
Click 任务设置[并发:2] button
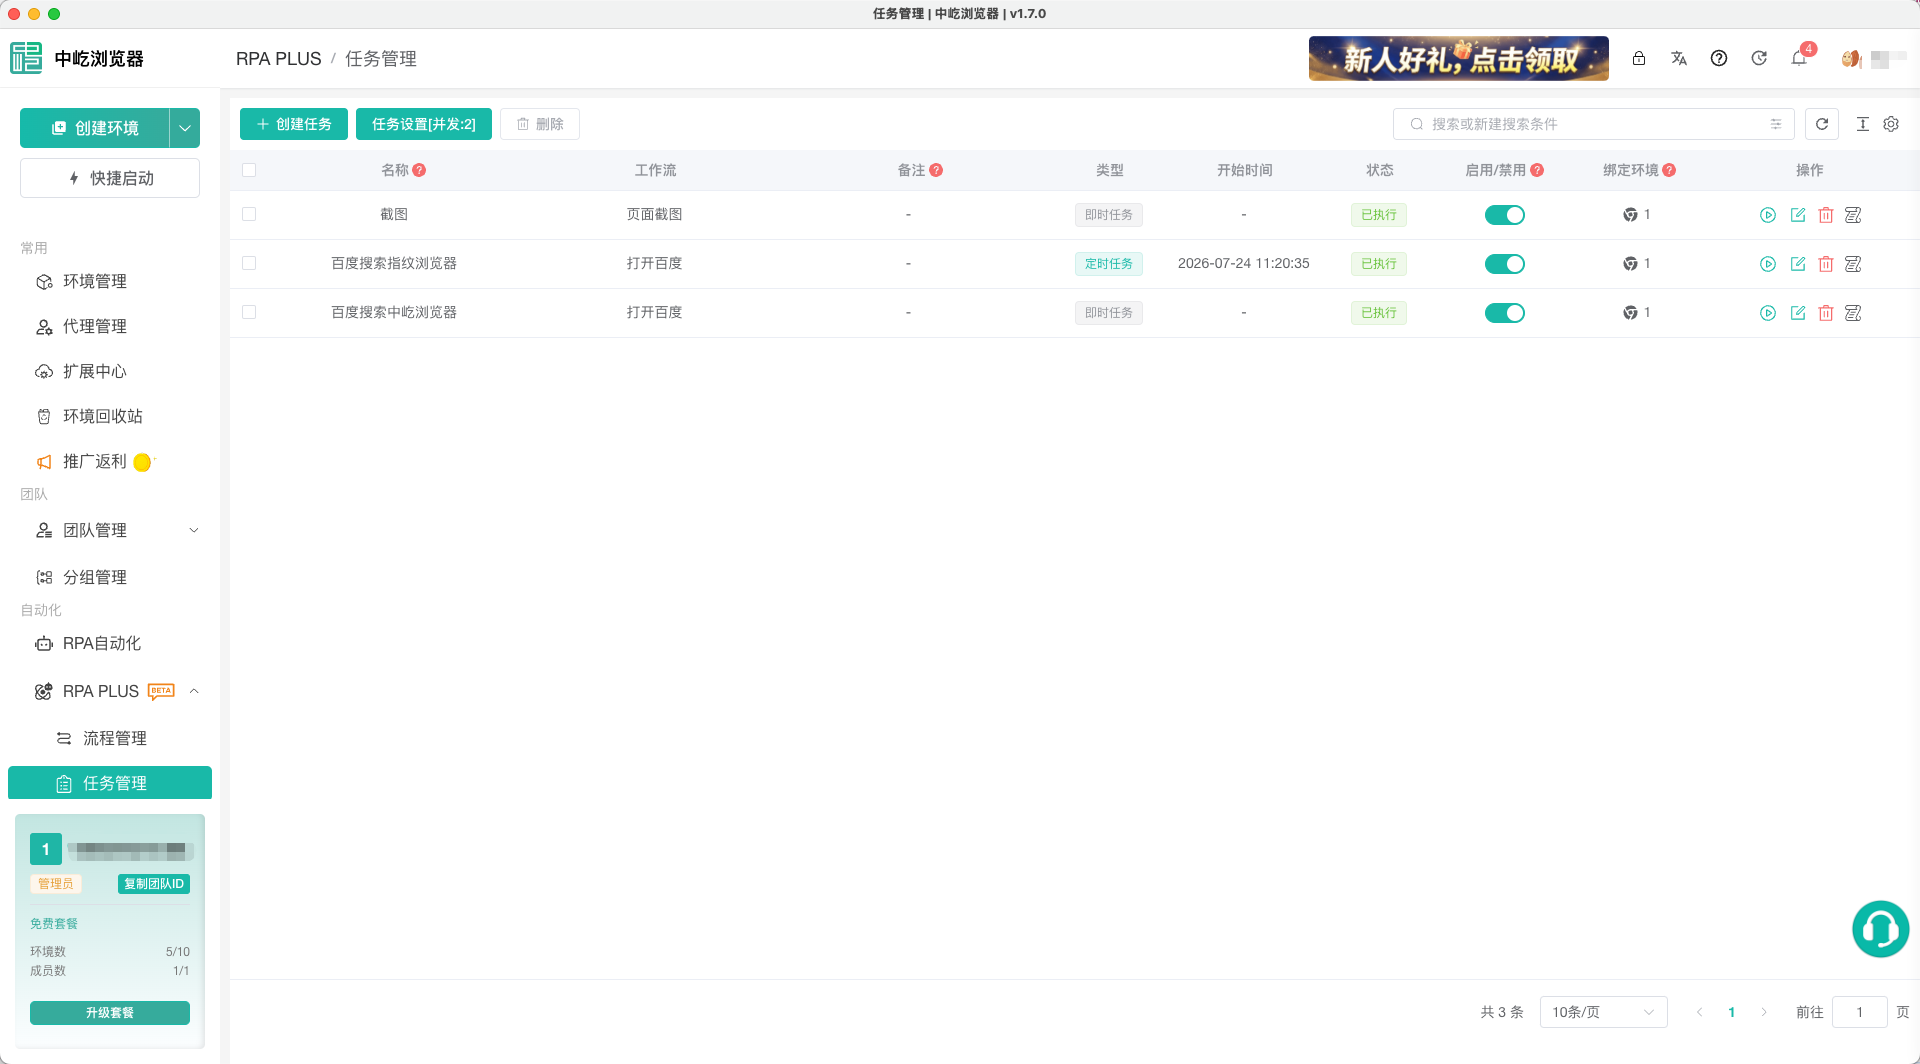pos(424,124)
